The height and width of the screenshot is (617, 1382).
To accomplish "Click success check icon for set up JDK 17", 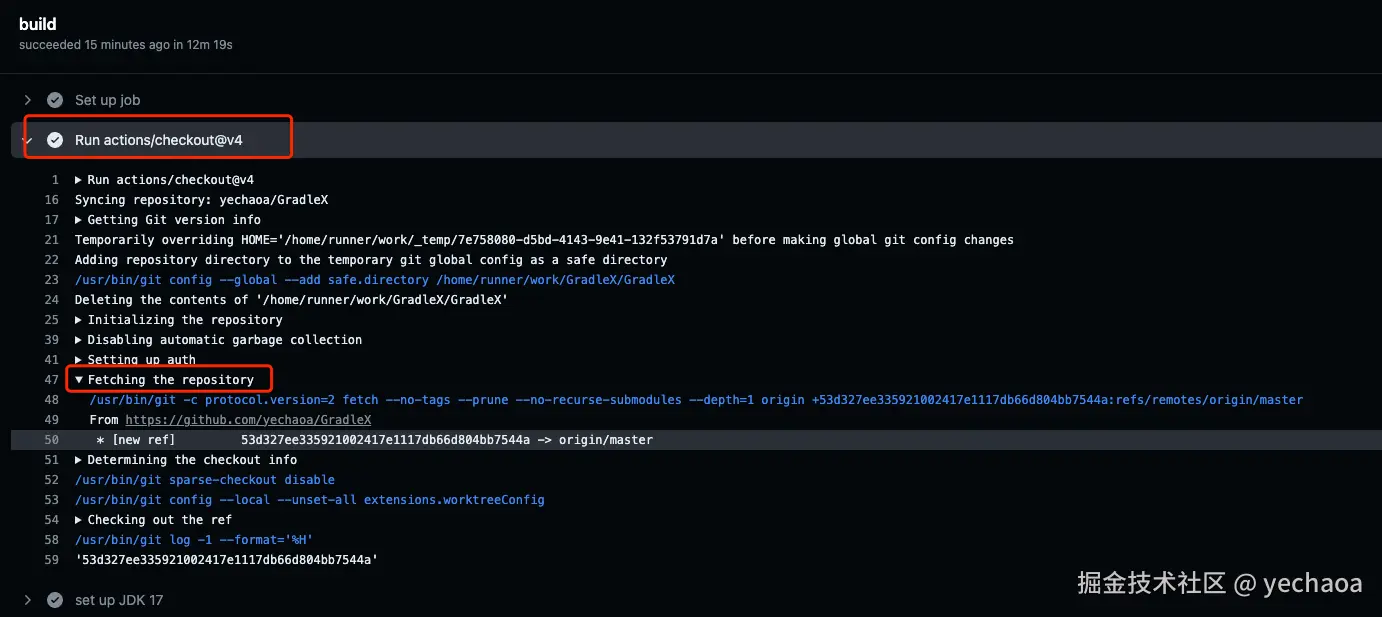I will (x=55, y=600).
